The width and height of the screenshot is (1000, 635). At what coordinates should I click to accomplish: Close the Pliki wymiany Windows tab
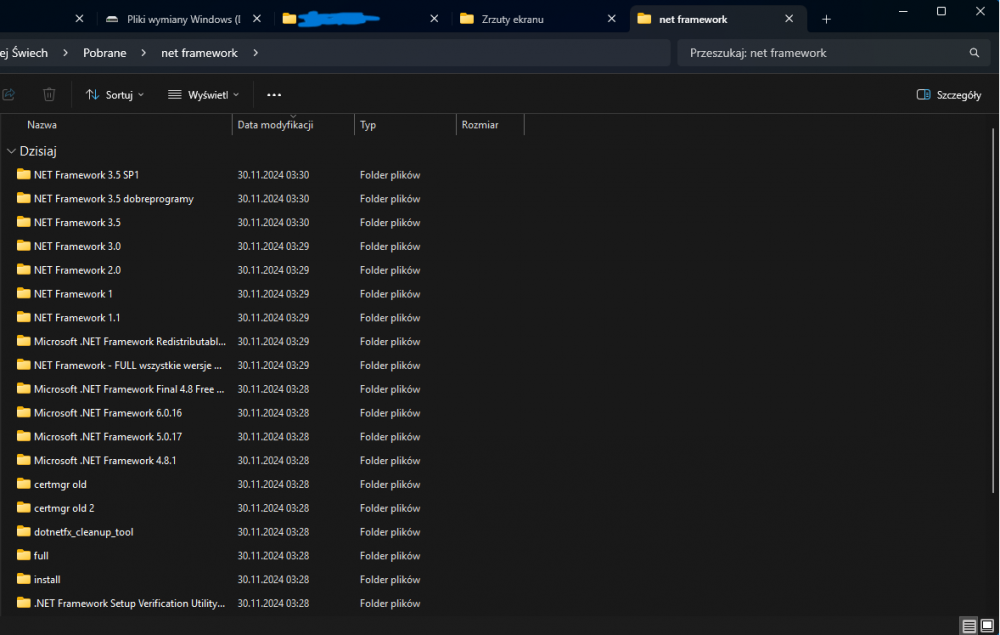(257, 19)
